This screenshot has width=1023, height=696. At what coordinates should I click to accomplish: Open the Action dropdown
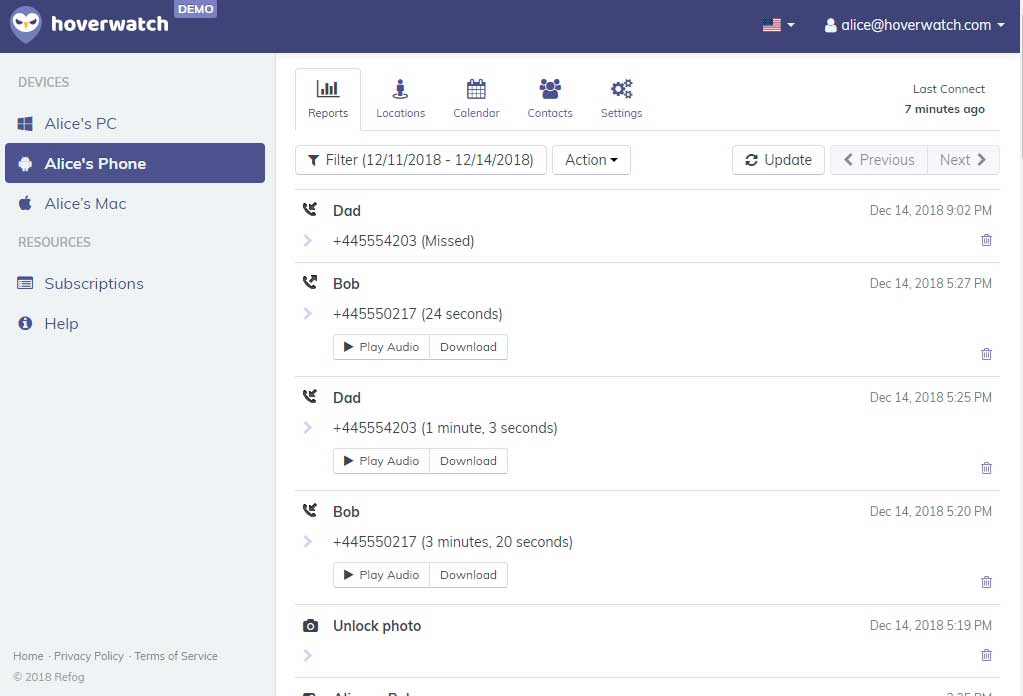(591, 160)
